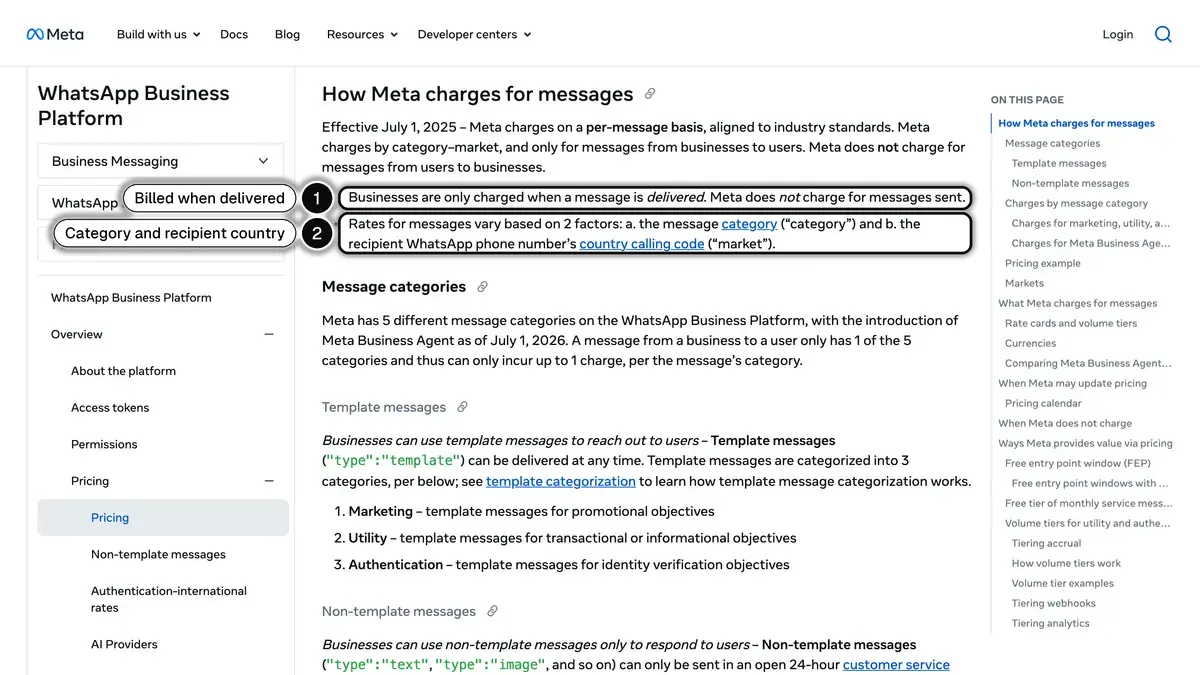This screenshot has height=675, width=1200.
Task: Follow the category link in rates text
Action: [x=749, y=224]
